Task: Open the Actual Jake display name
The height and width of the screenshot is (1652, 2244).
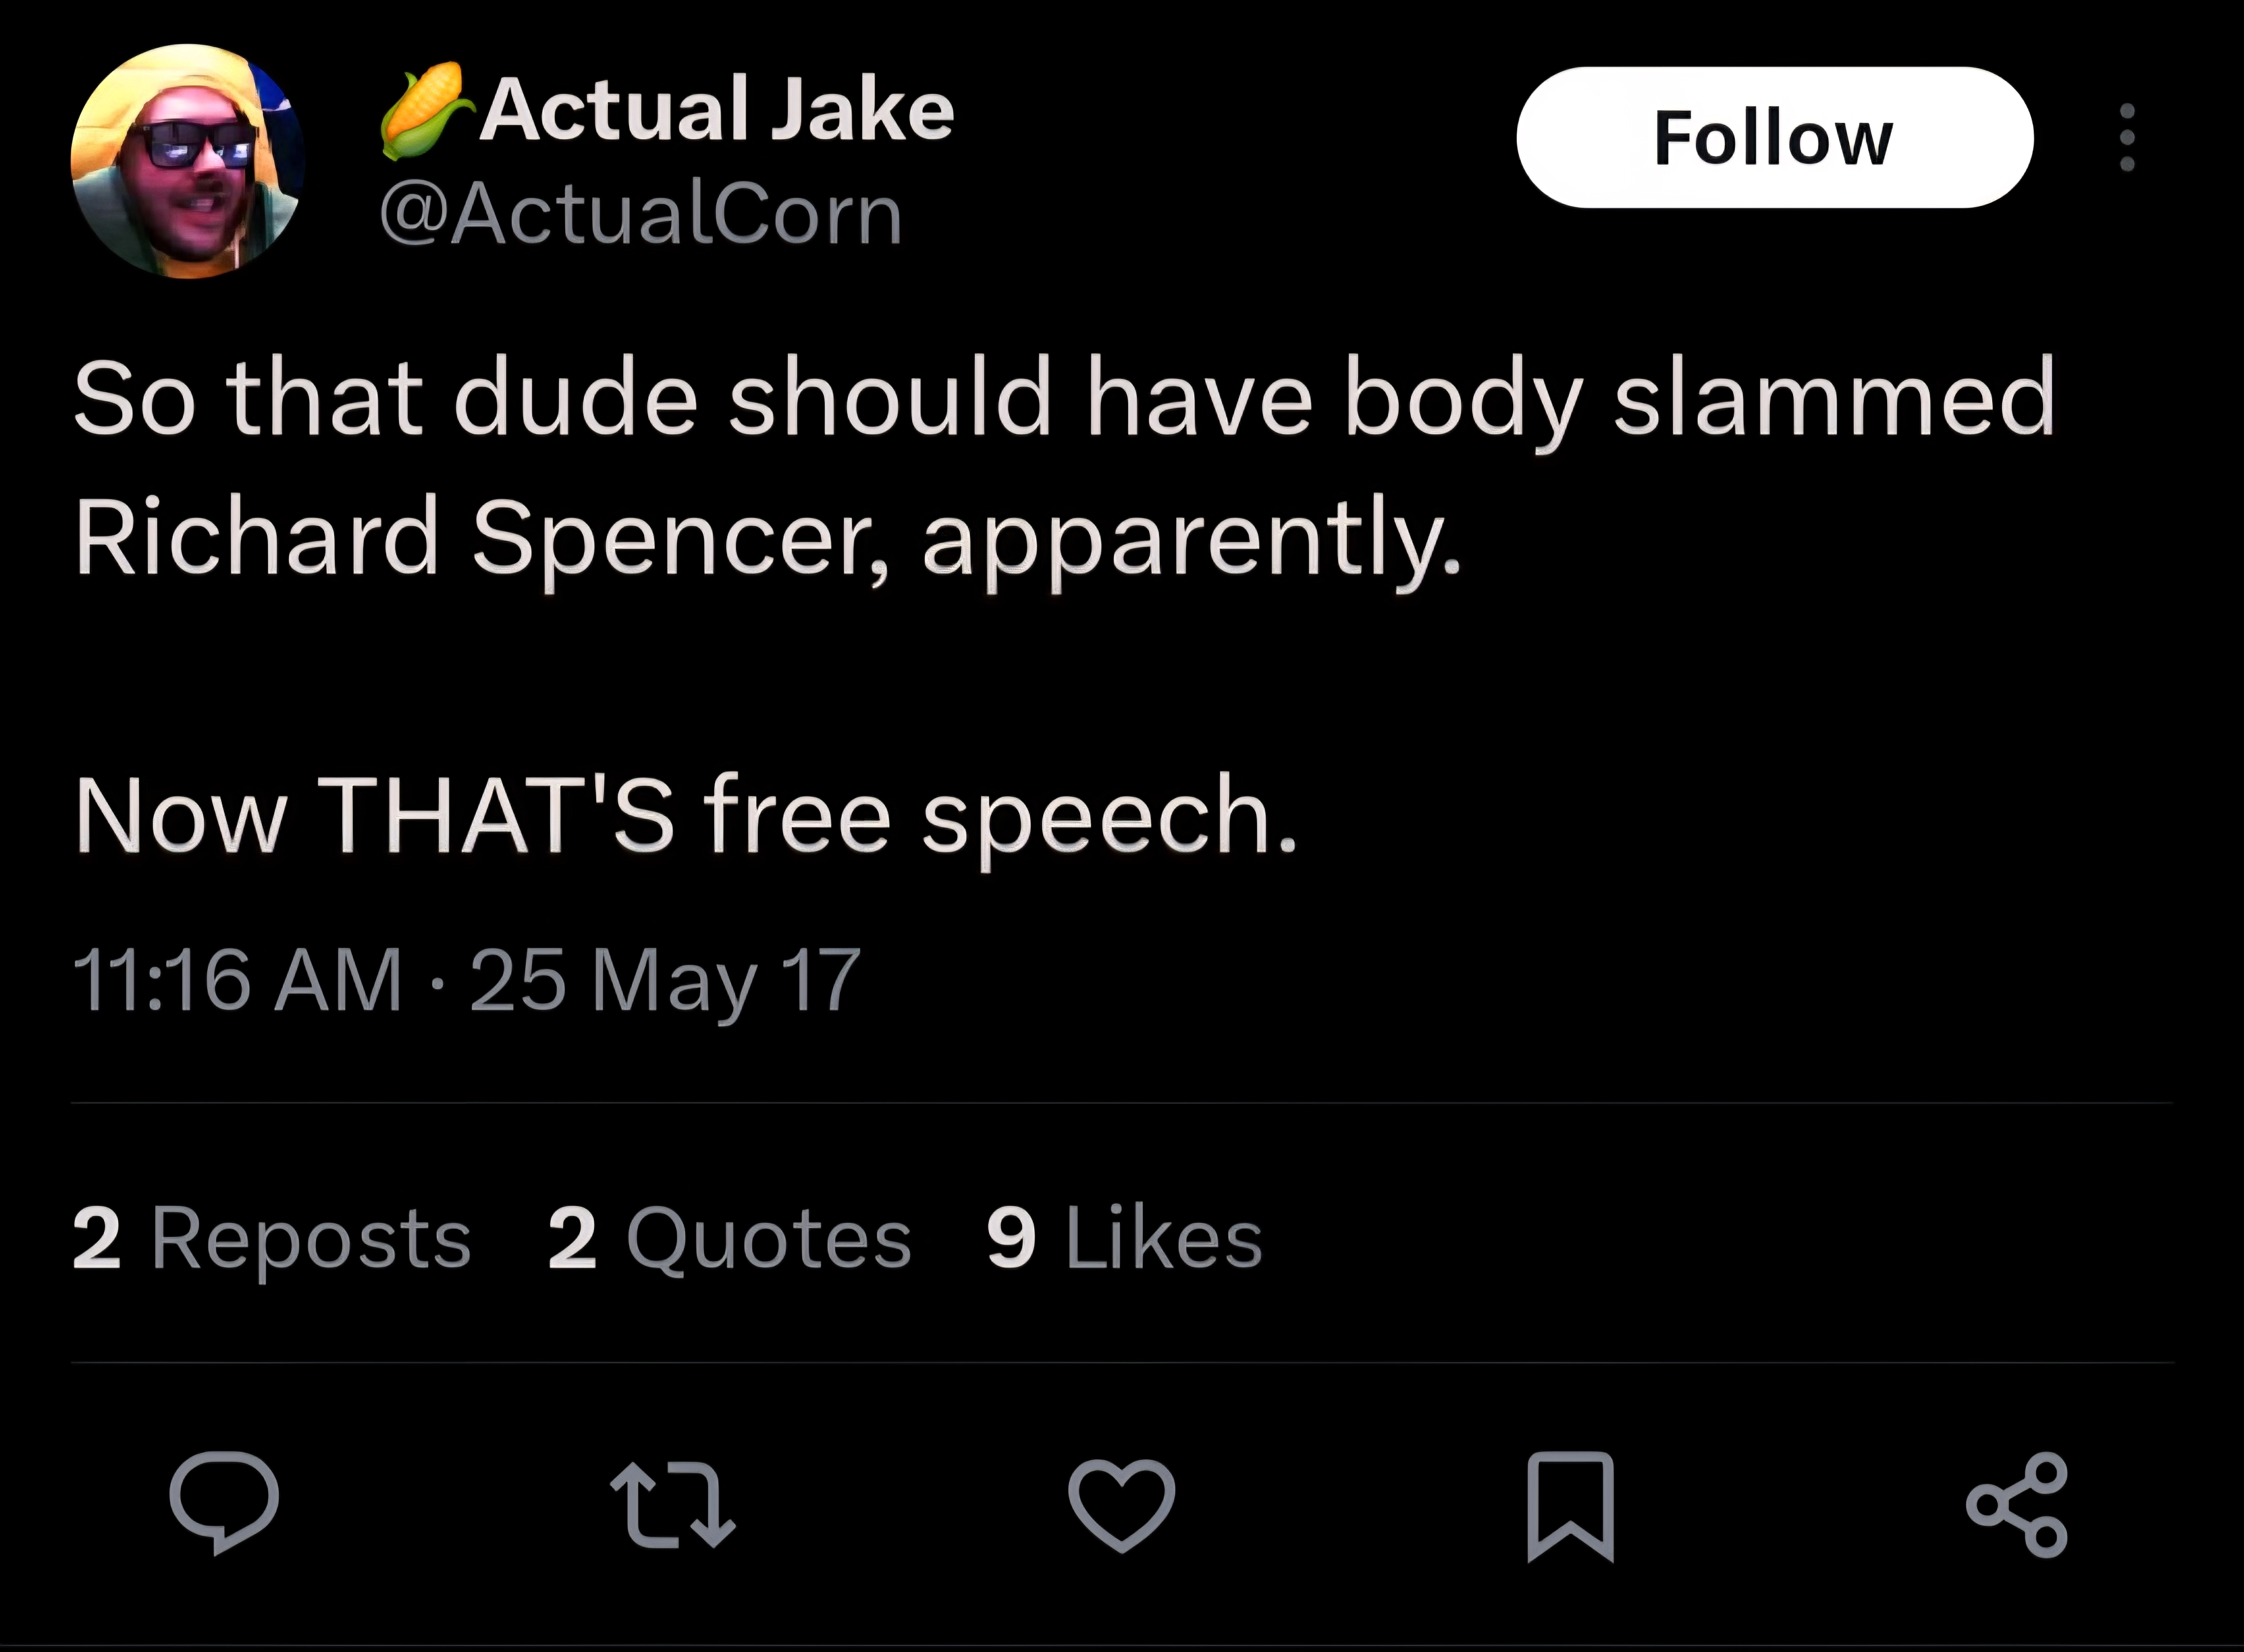Action: coord(716,109)
